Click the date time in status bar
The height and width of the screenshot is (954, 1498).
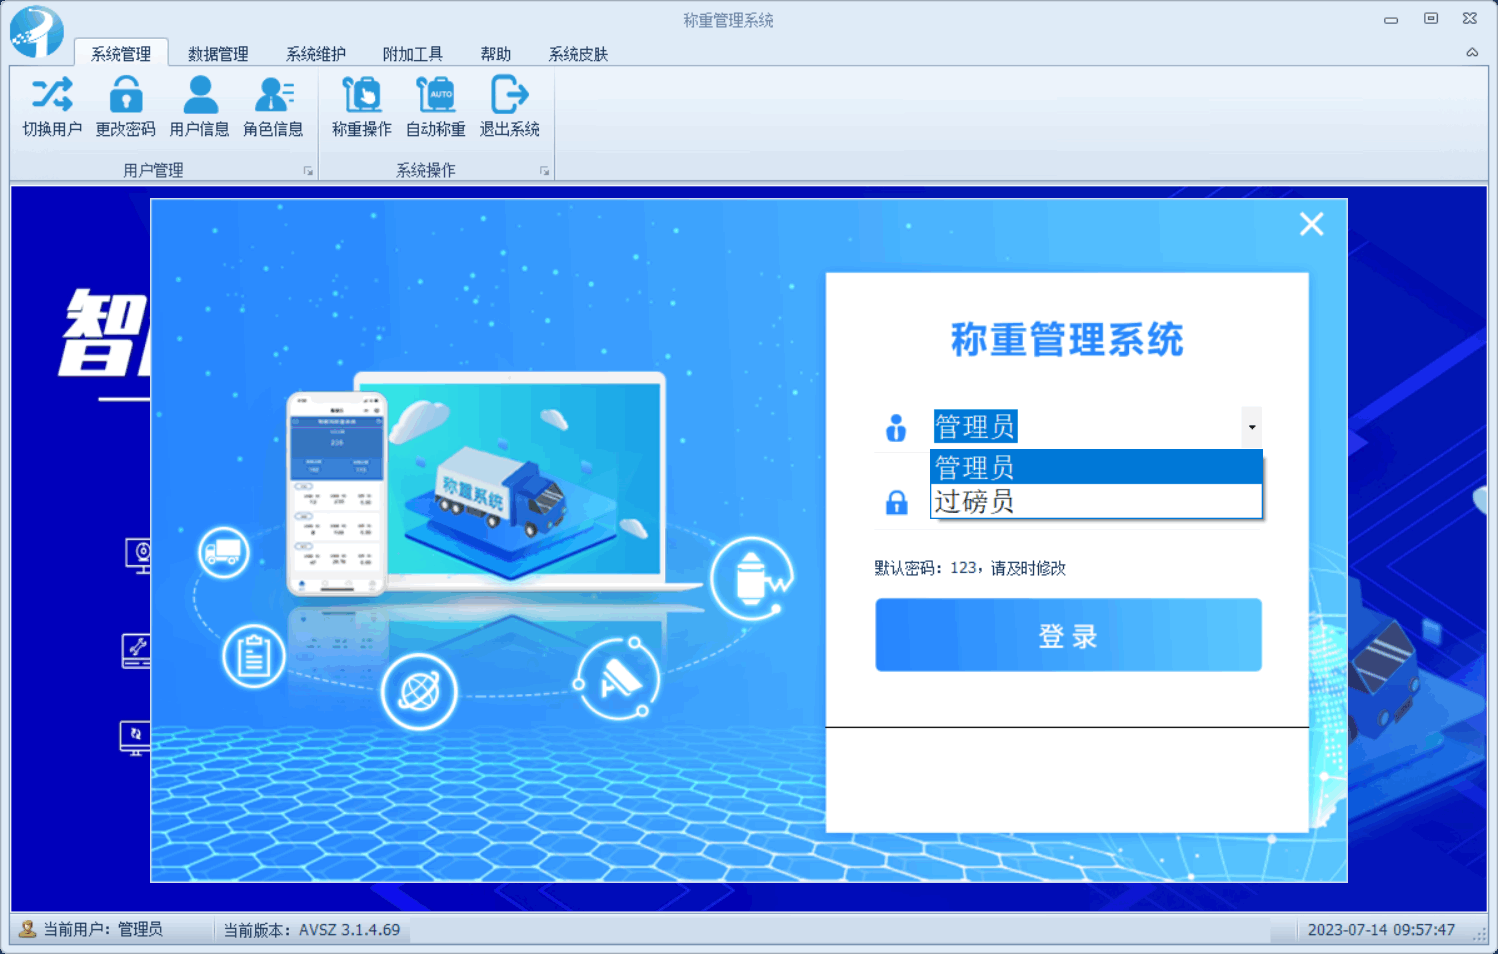(1381, 930)
